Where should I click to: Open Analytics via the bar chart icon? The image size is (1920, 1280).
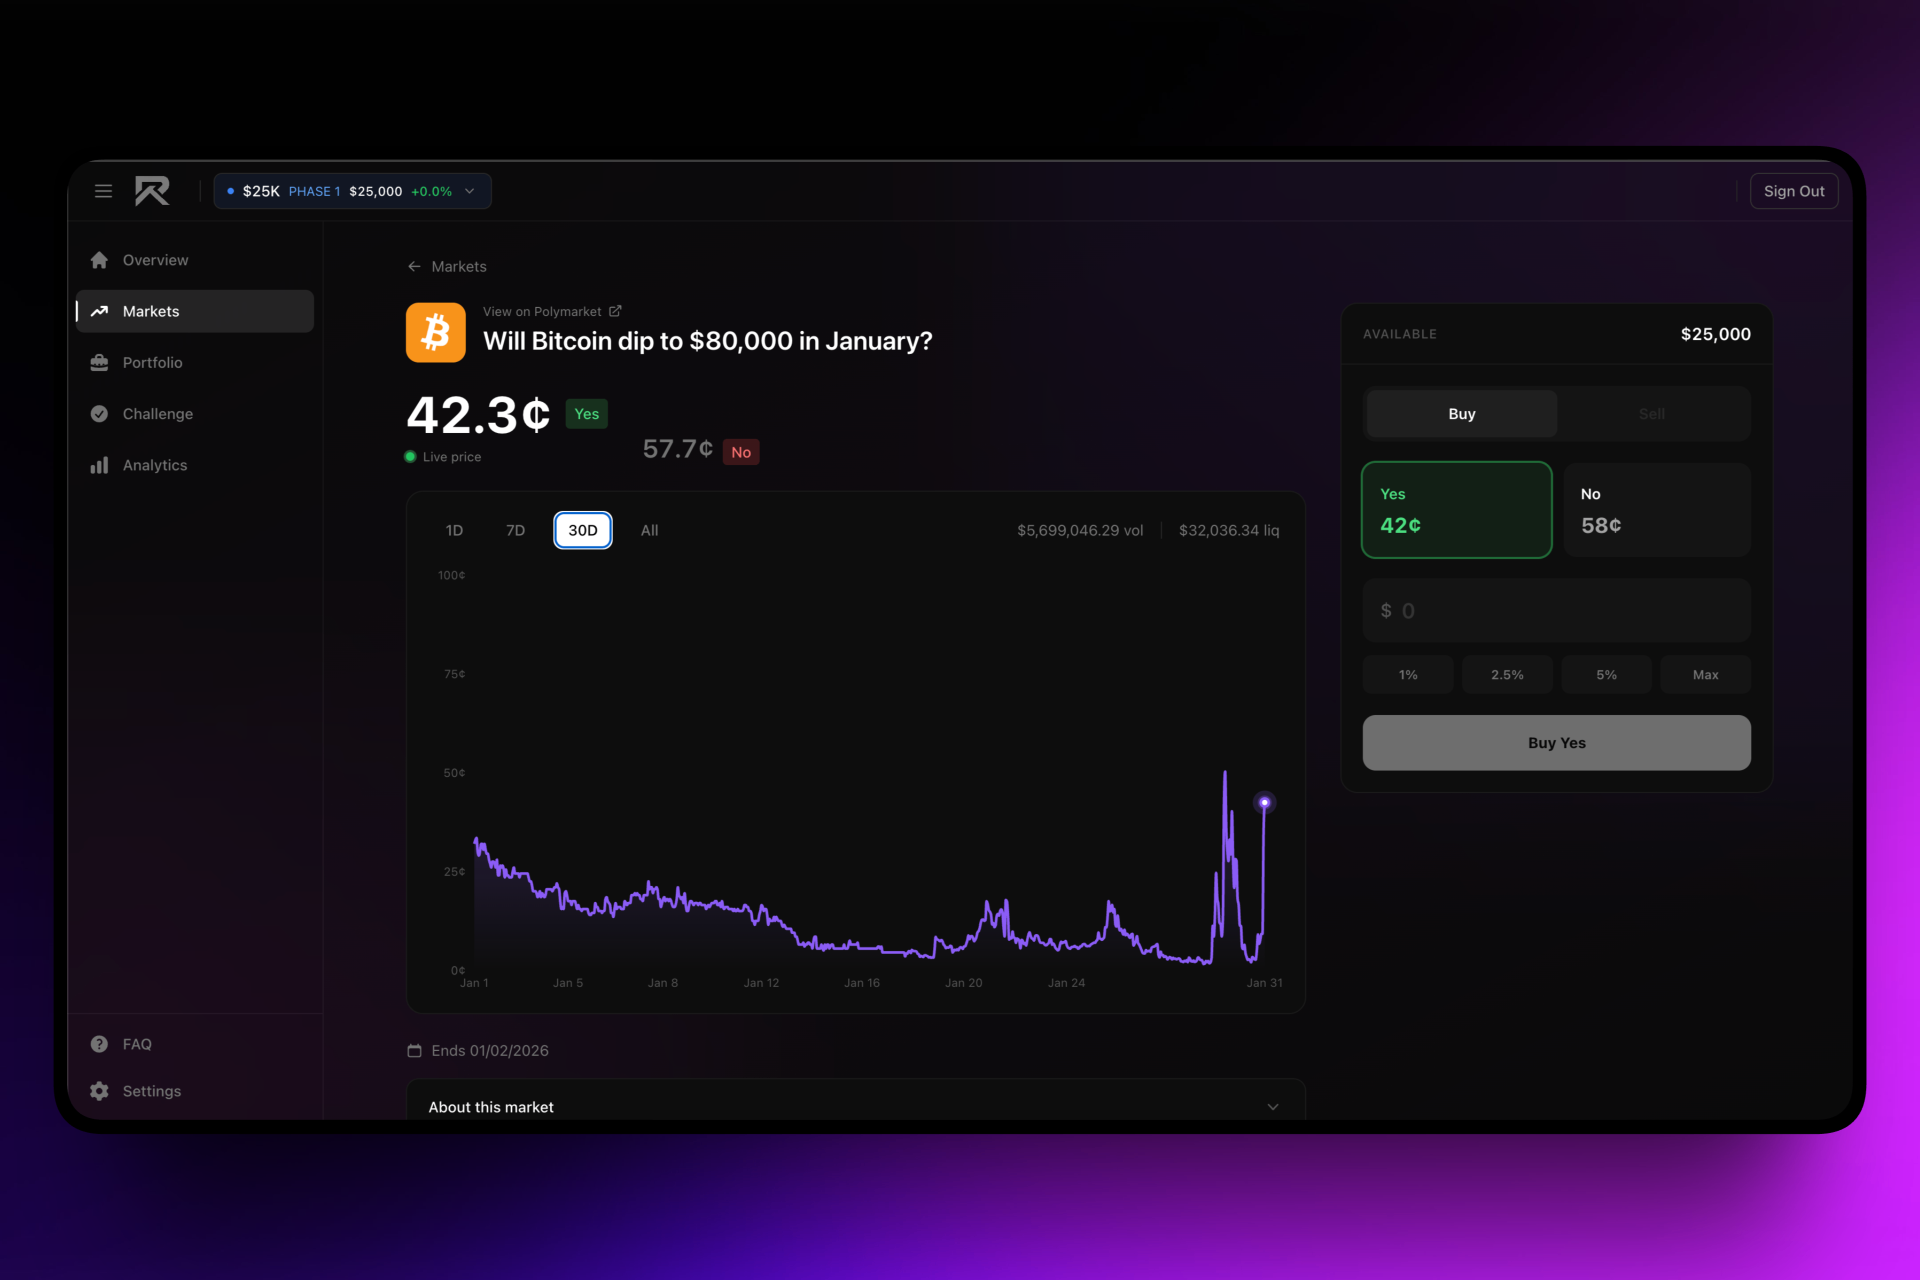click(x=100, y=464)
